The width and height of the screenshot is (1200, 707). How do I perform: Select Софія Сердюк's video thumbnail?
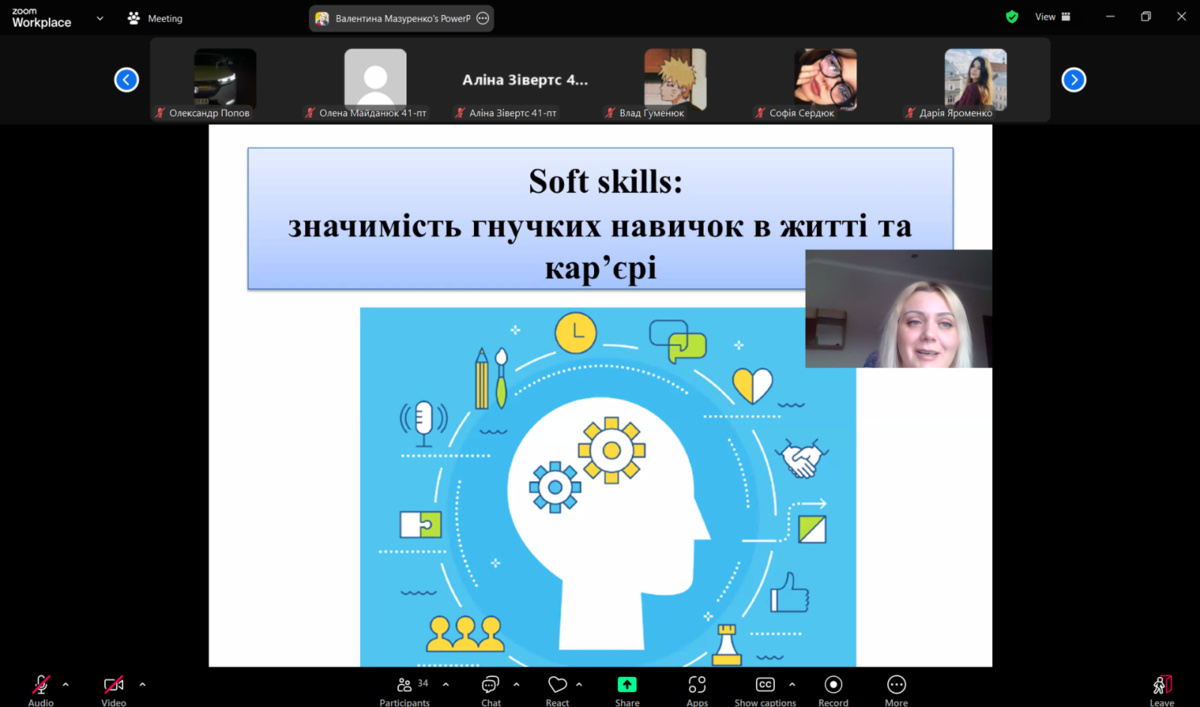[x=825, y=79]
